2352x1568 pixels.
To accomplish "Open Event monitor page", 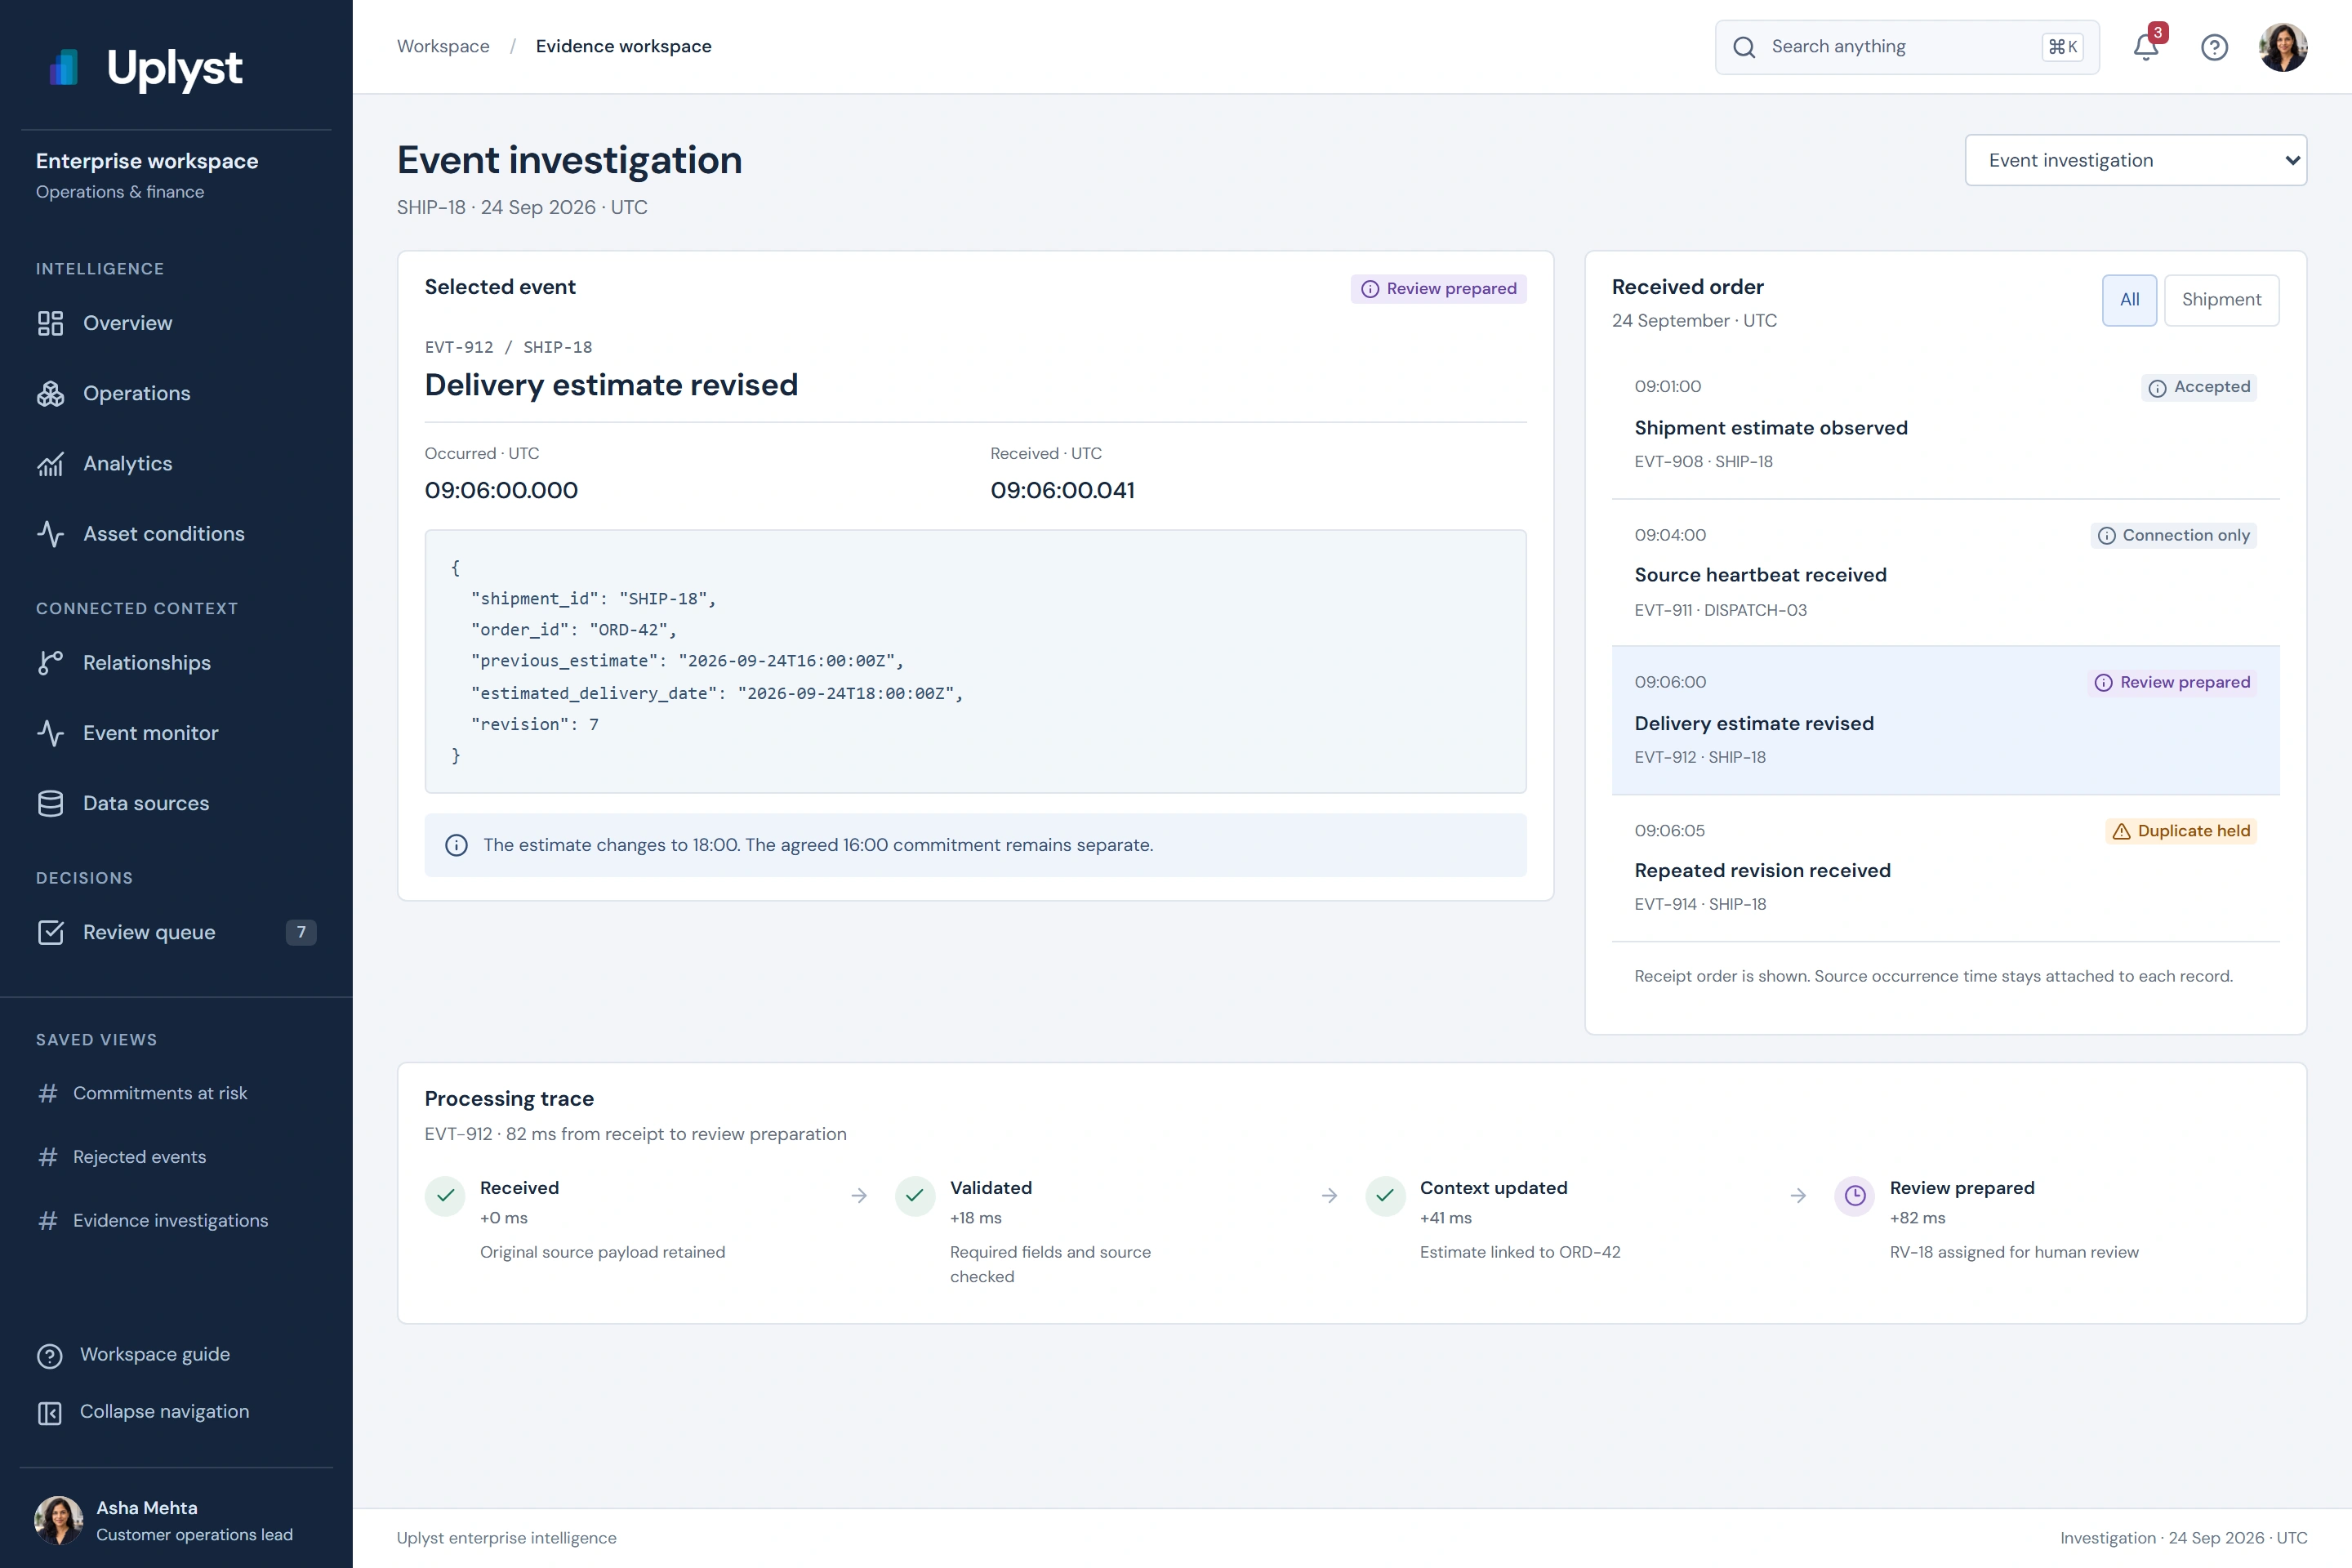I will tap(176, 732).
